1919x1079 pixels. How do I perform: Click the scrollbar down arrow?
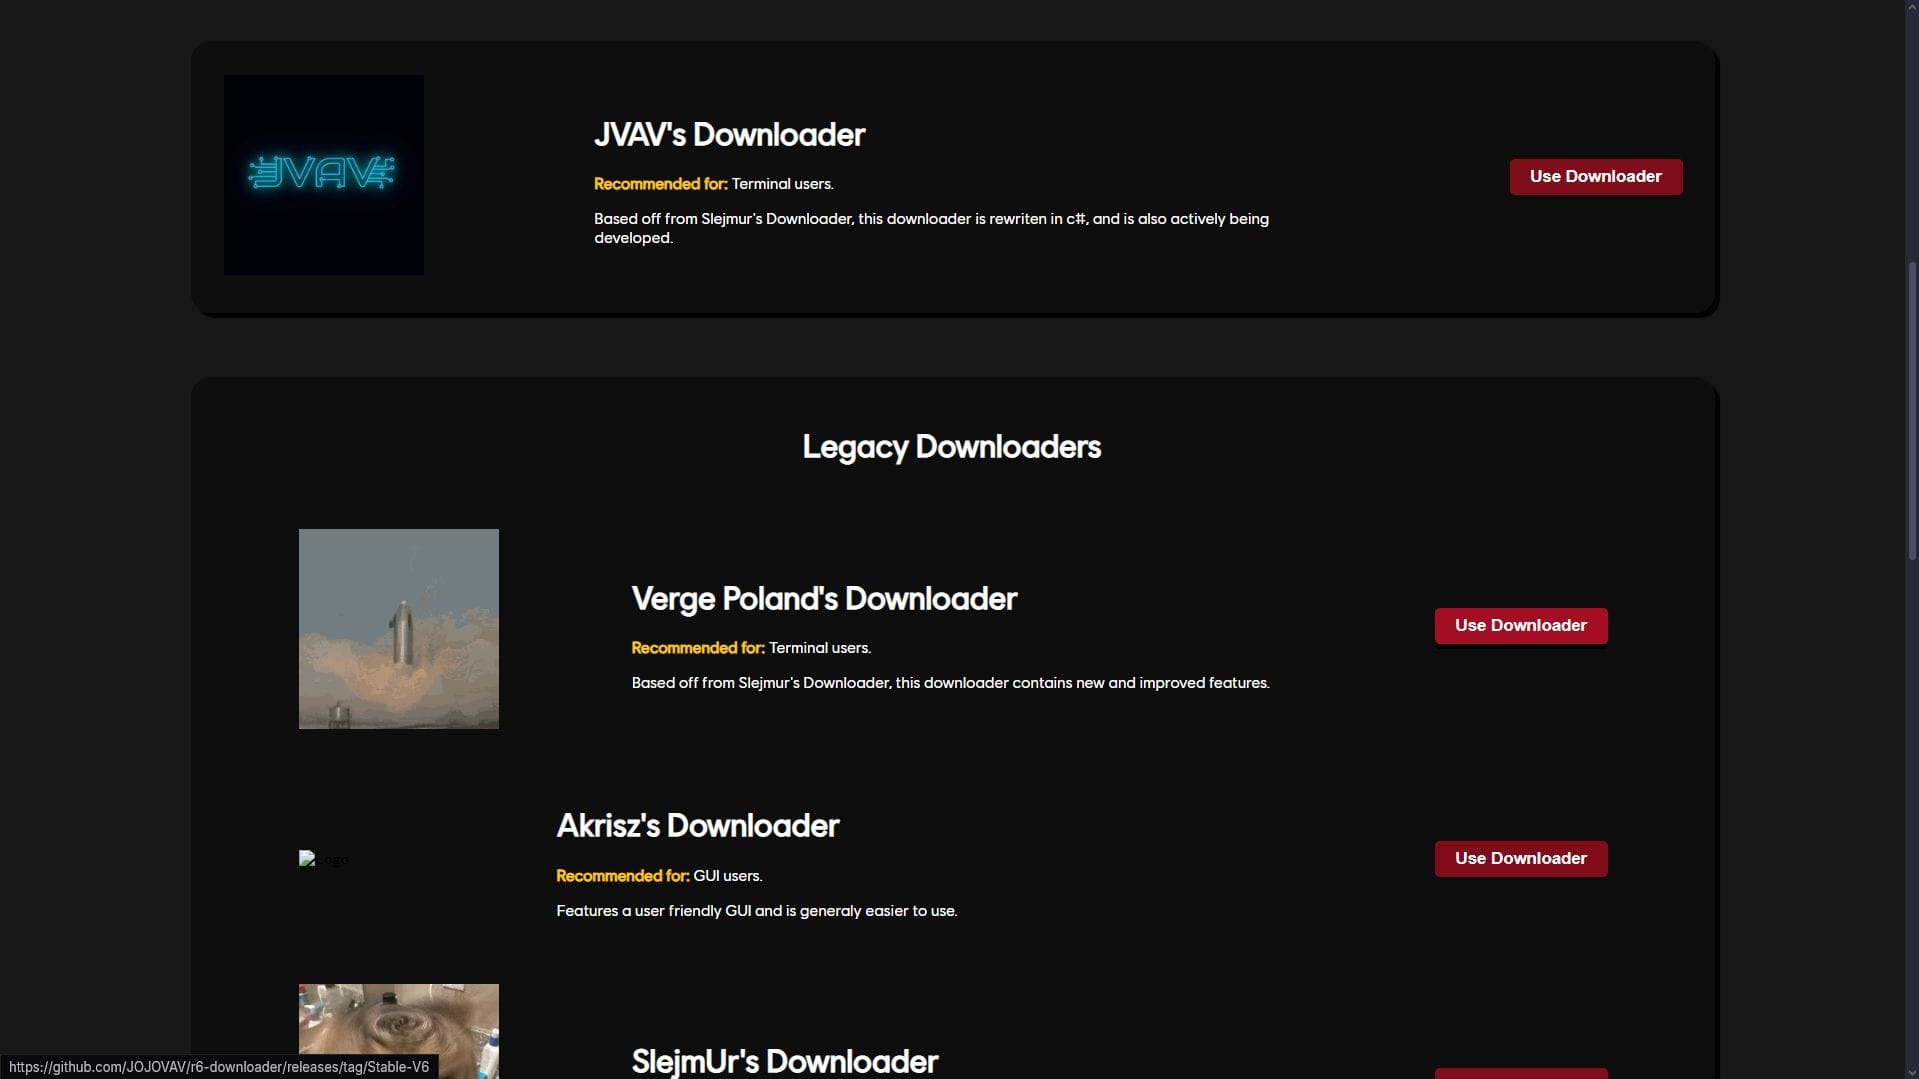(1911, 1071)
